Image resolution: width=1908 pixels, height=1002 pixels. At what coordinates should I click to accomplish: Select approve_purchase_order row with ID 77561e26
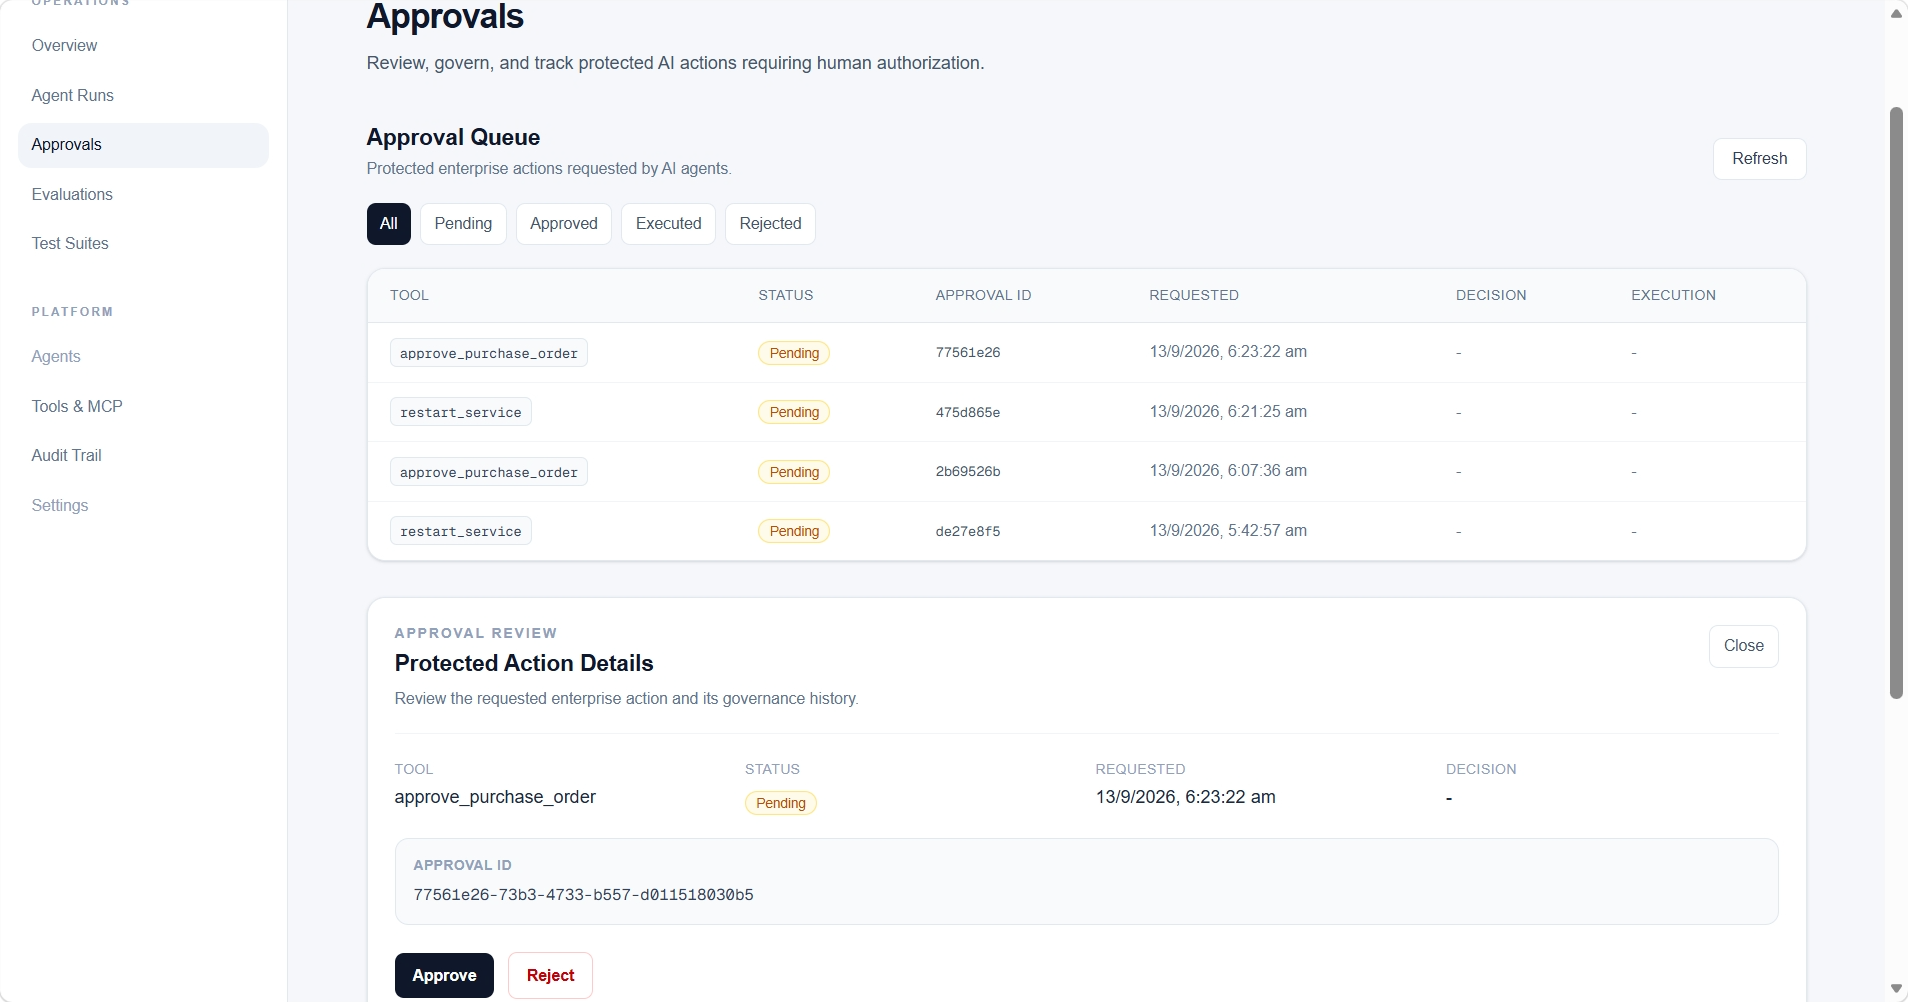pyautogui.click(x=1086, y=353)
